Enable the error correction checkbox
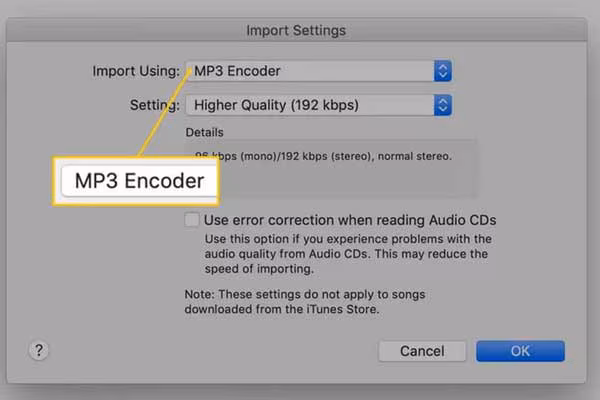The height and width of the screenshot is (400, 600). coord(192,220)
